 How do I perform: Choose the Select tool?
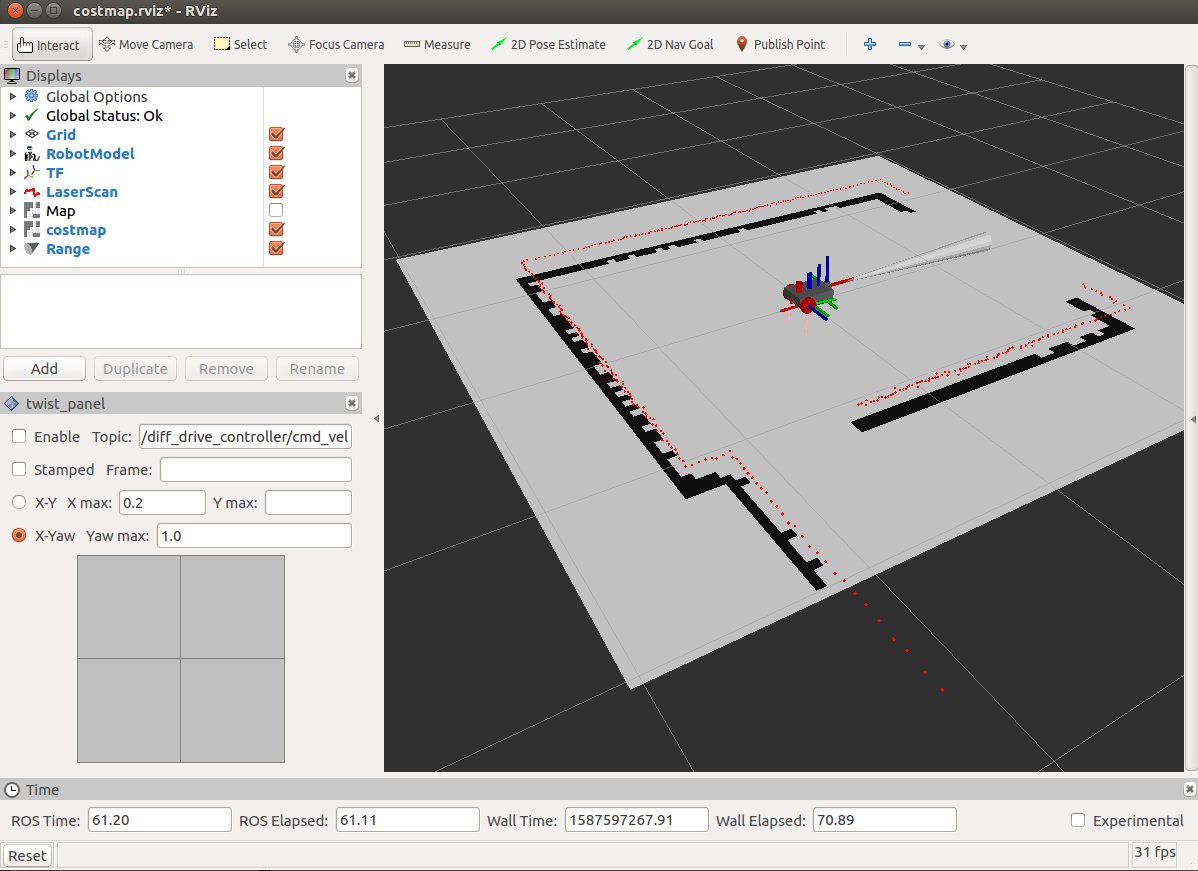pyautogui.click(x=240, y=44)
